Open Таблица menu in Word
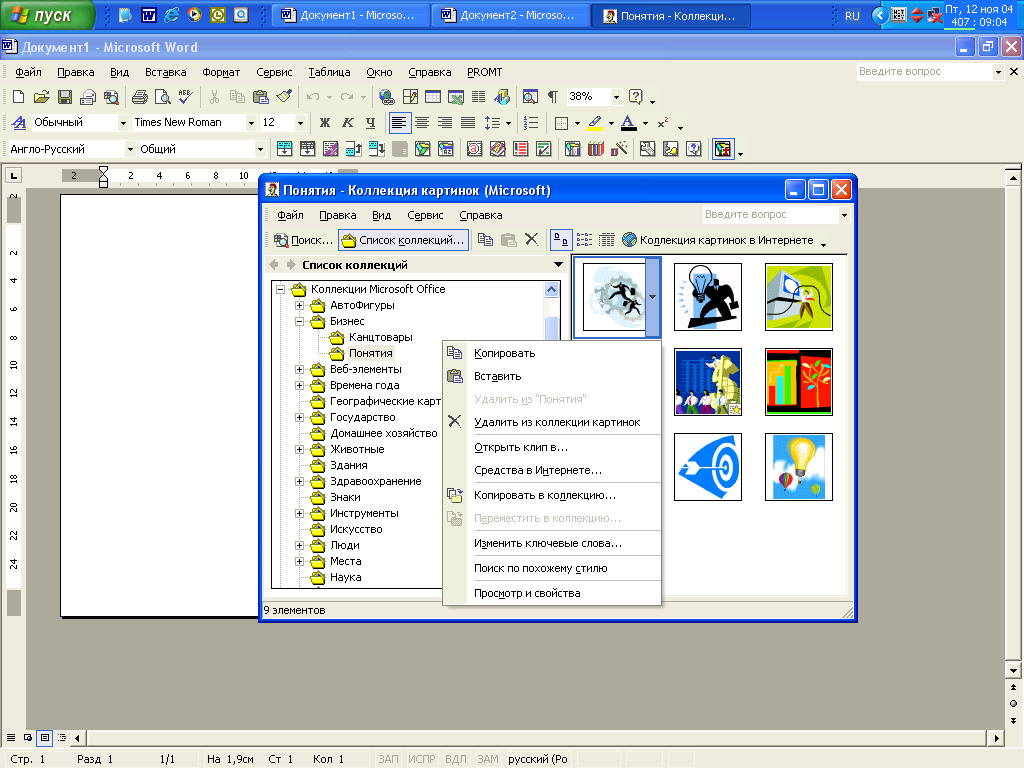Screen dimensions: 1024x768 (x=329, y=72)
